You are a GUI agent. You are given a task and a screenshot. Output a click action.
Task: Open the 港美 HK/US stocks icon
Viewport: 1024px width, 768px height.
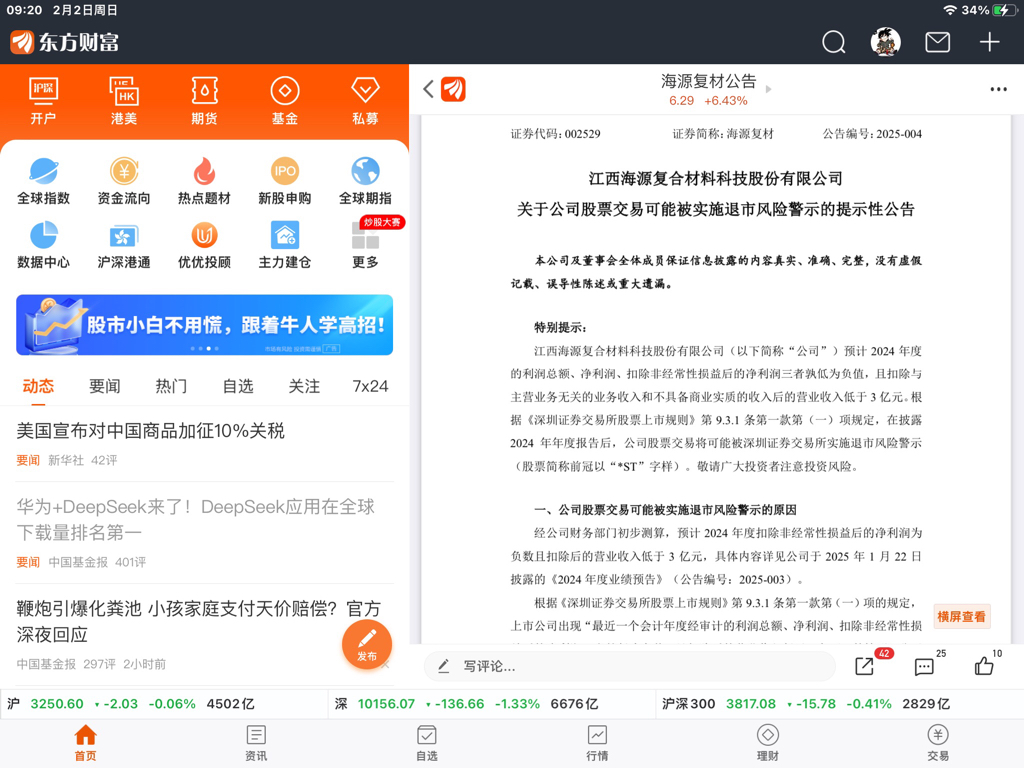(x=123, y=101)
